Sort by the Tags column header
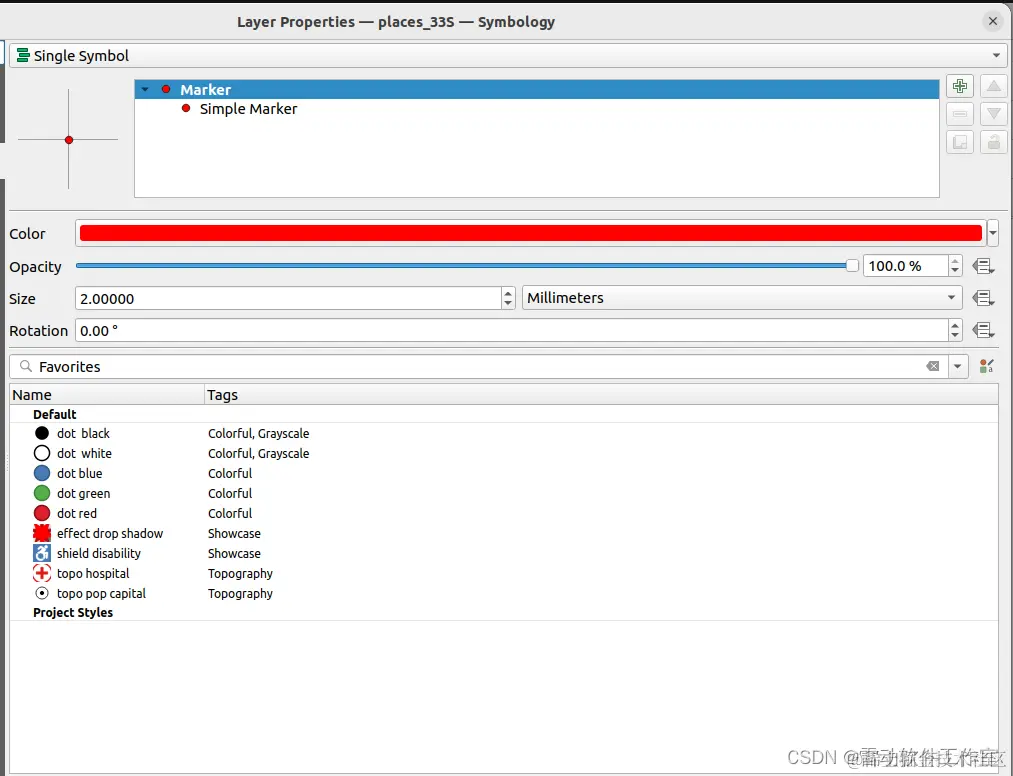Viewport: 1013px width, 776px height. click(x=601, y=395)
